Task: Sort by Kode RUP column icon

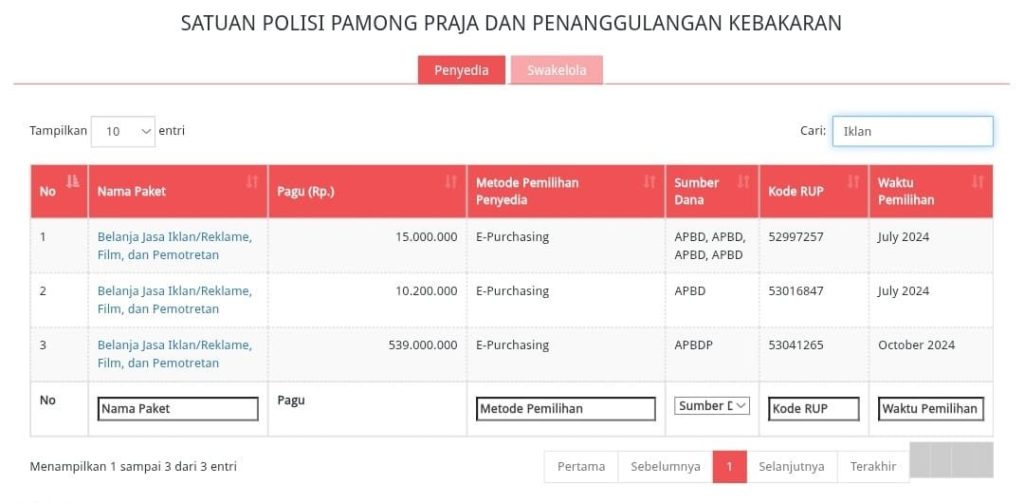Action: click(x=853, y=182)
